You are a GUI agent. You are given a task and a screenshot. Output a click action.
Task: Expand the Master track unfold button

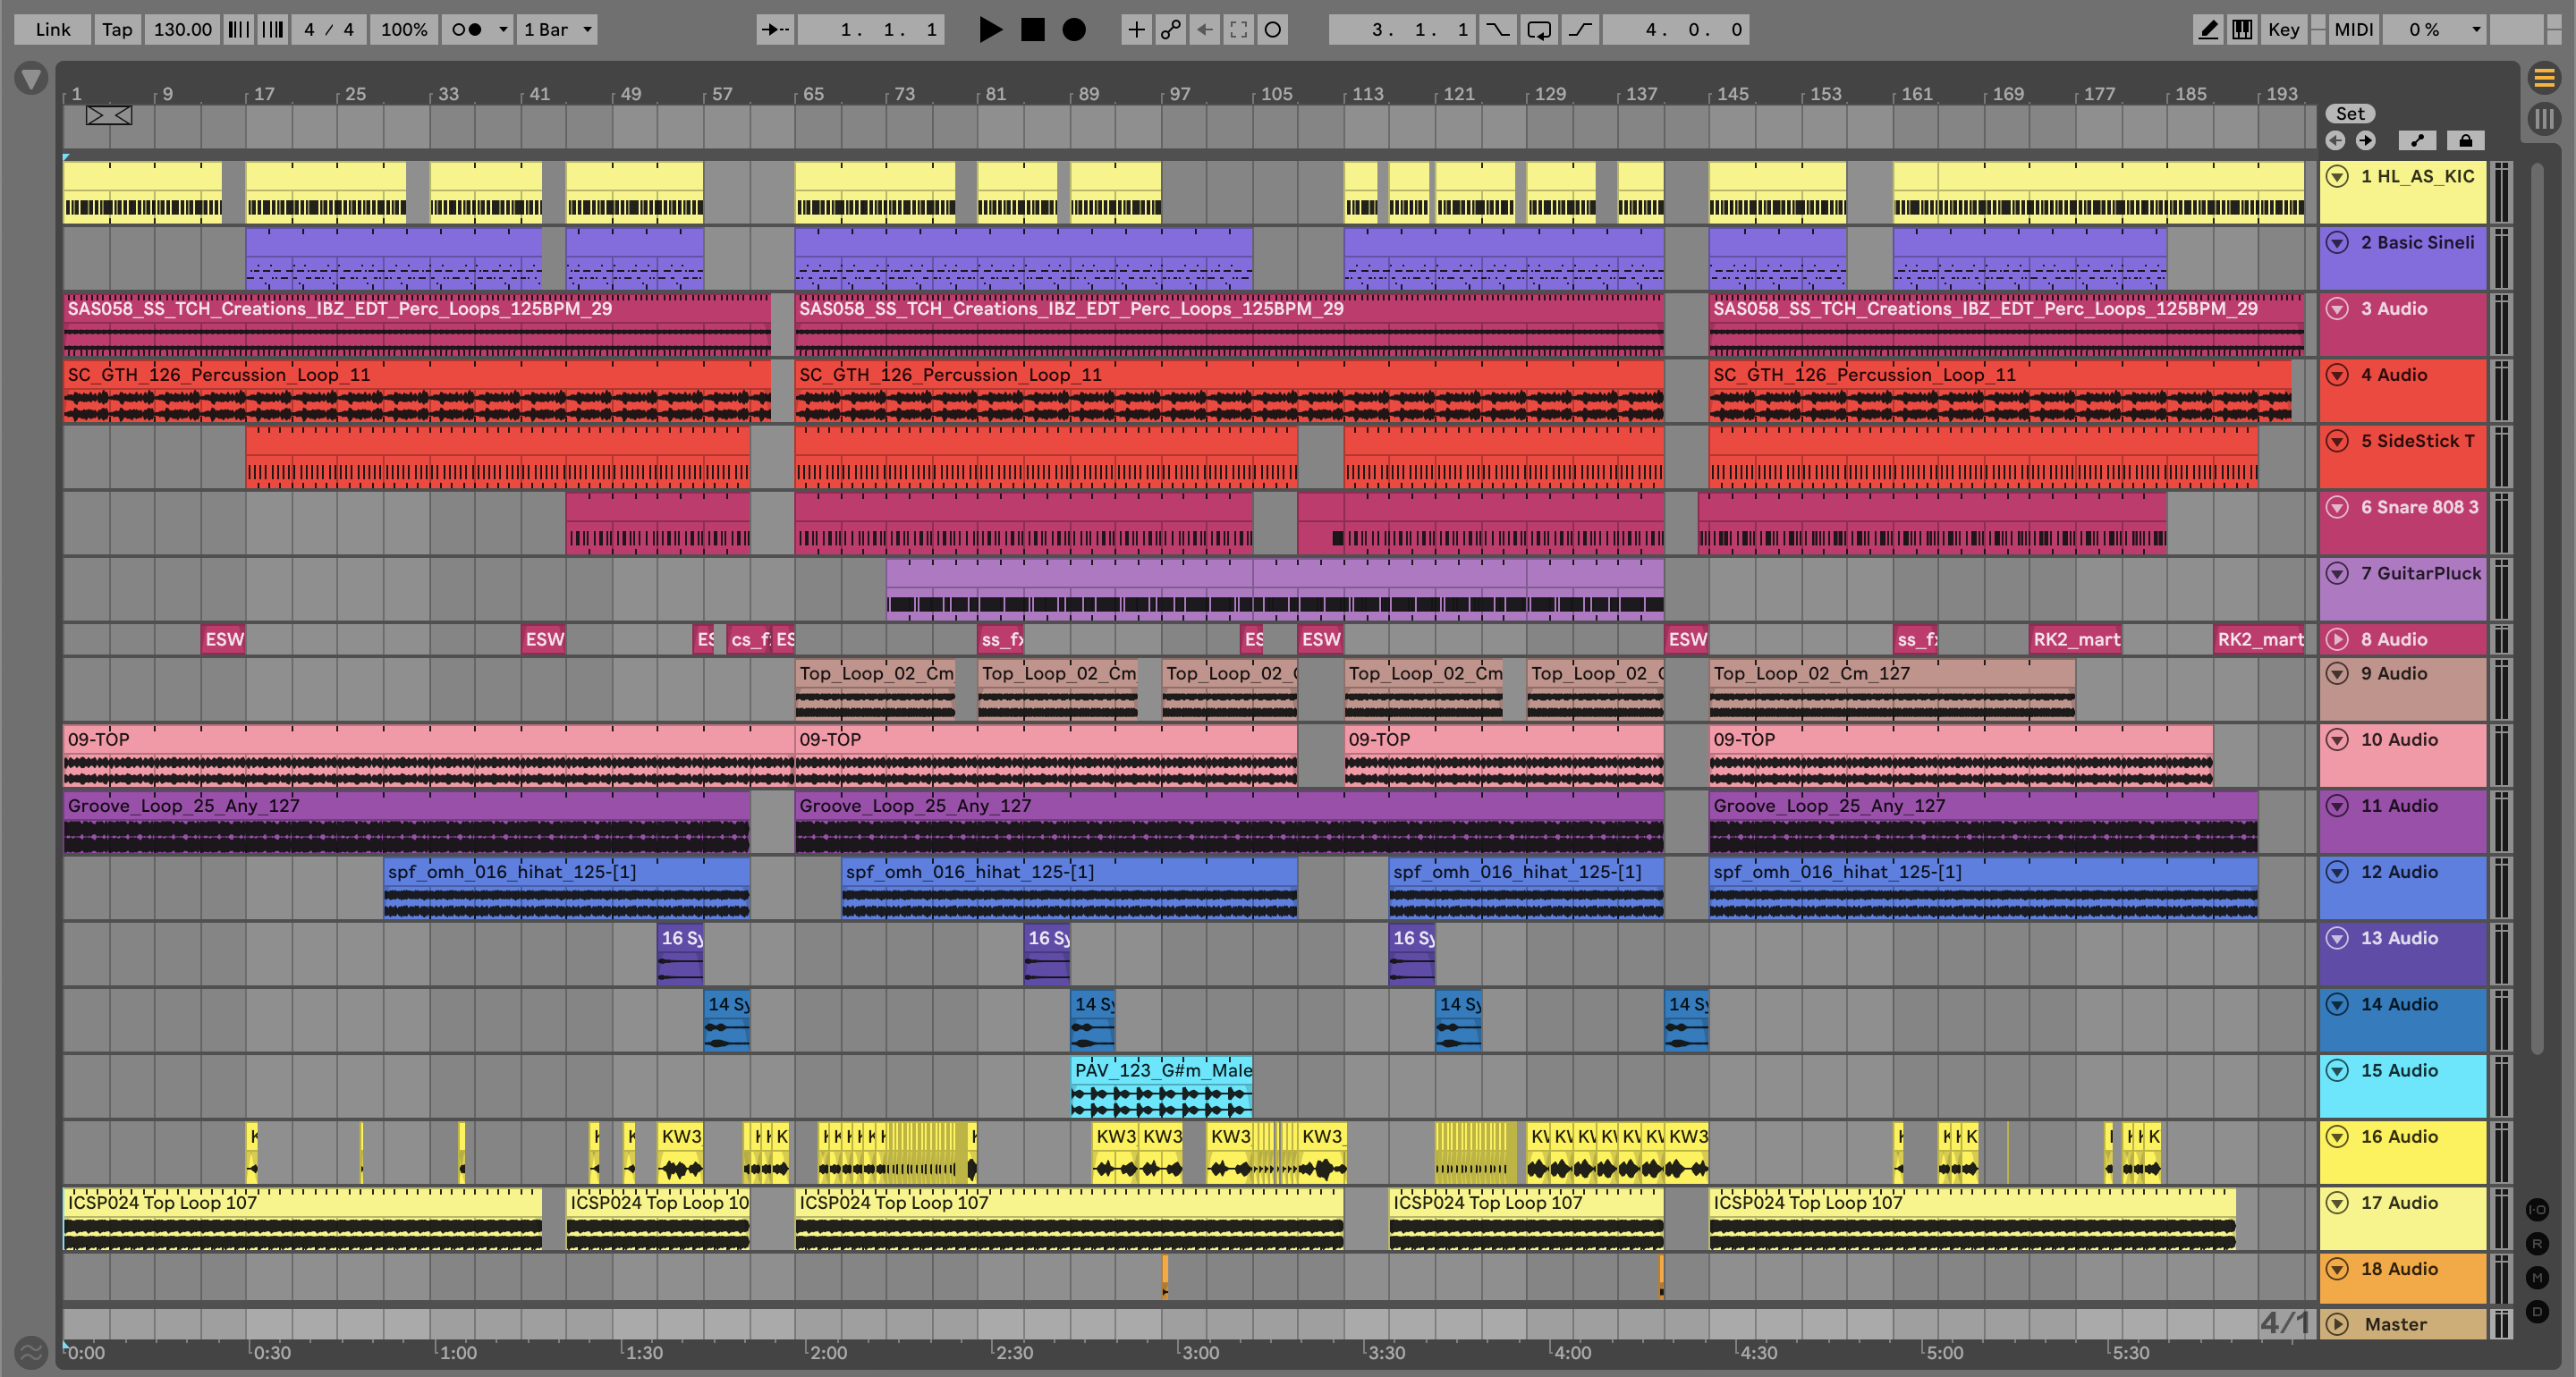(2337, 1324)
